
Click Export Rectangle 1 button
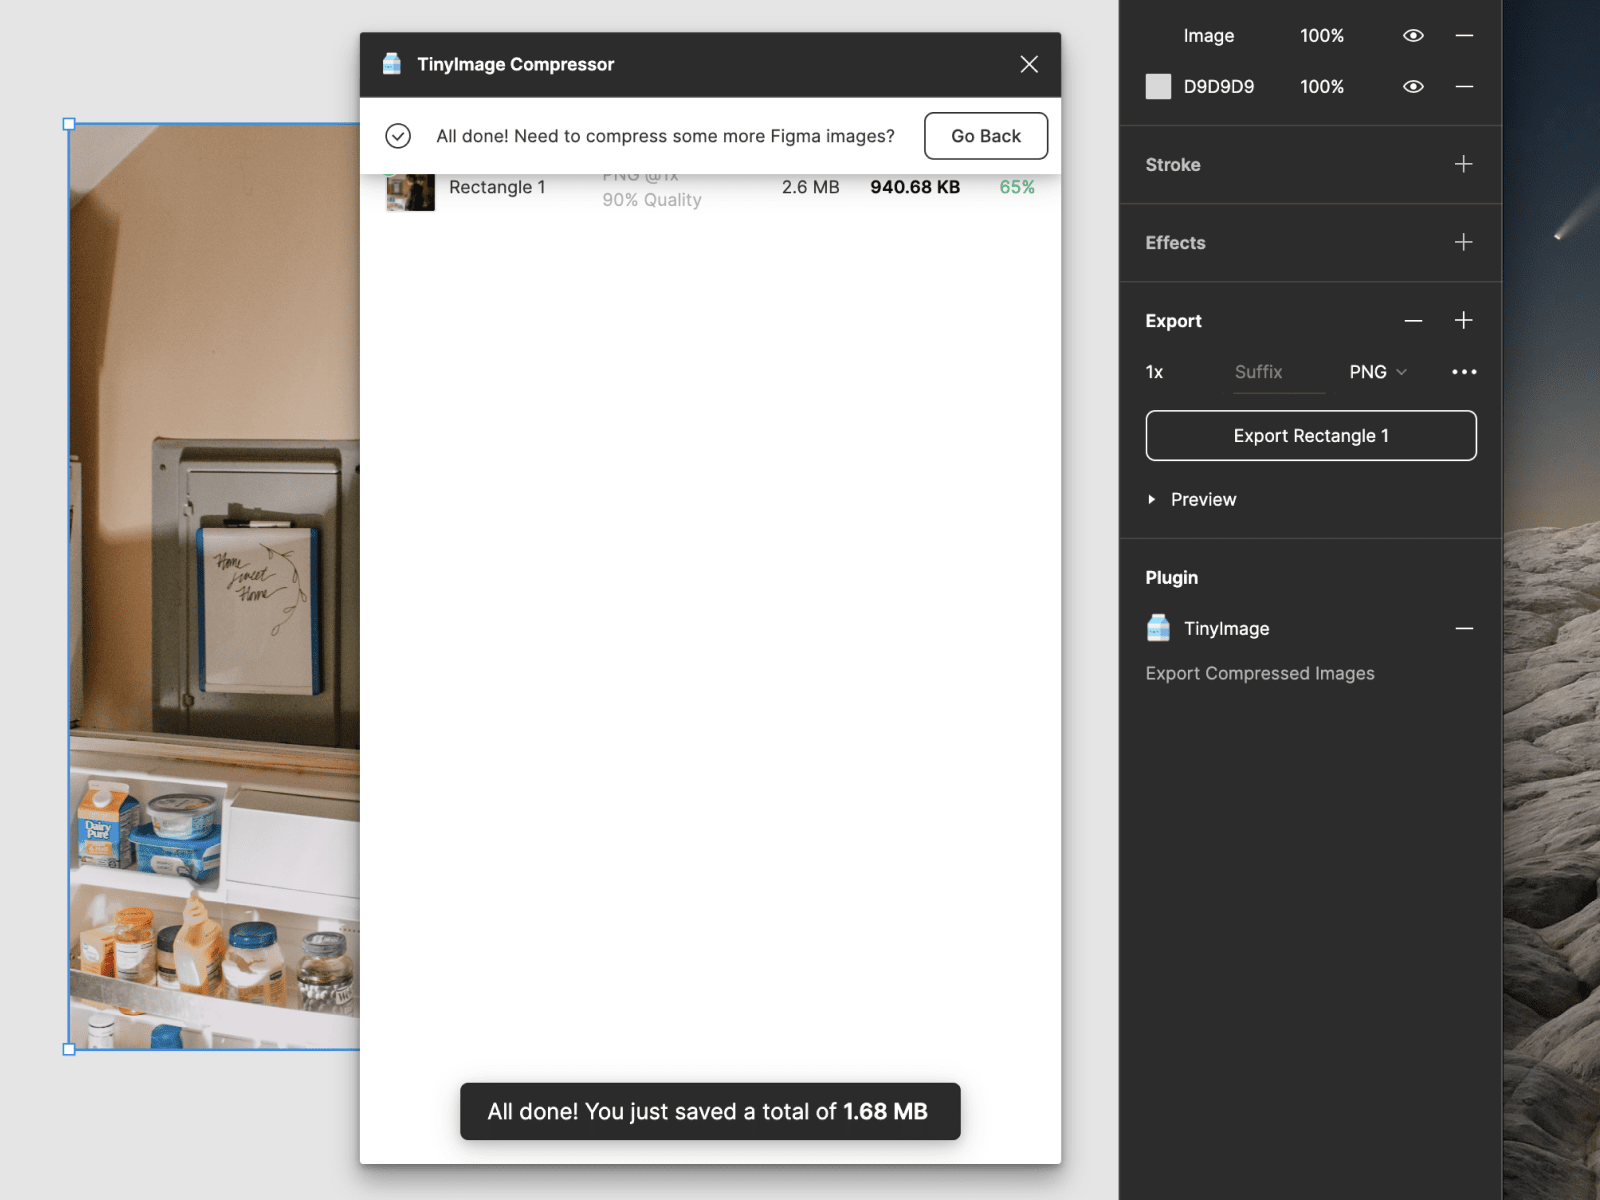pos(1310,436)
